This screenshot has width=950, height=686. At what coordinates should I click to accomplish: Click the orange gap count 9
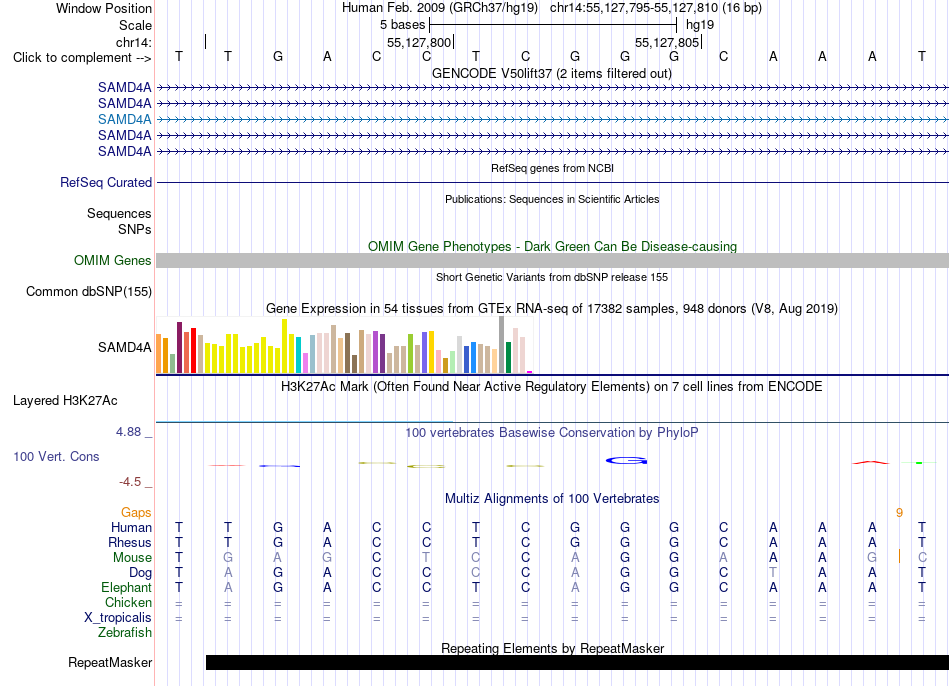(899, 513)
